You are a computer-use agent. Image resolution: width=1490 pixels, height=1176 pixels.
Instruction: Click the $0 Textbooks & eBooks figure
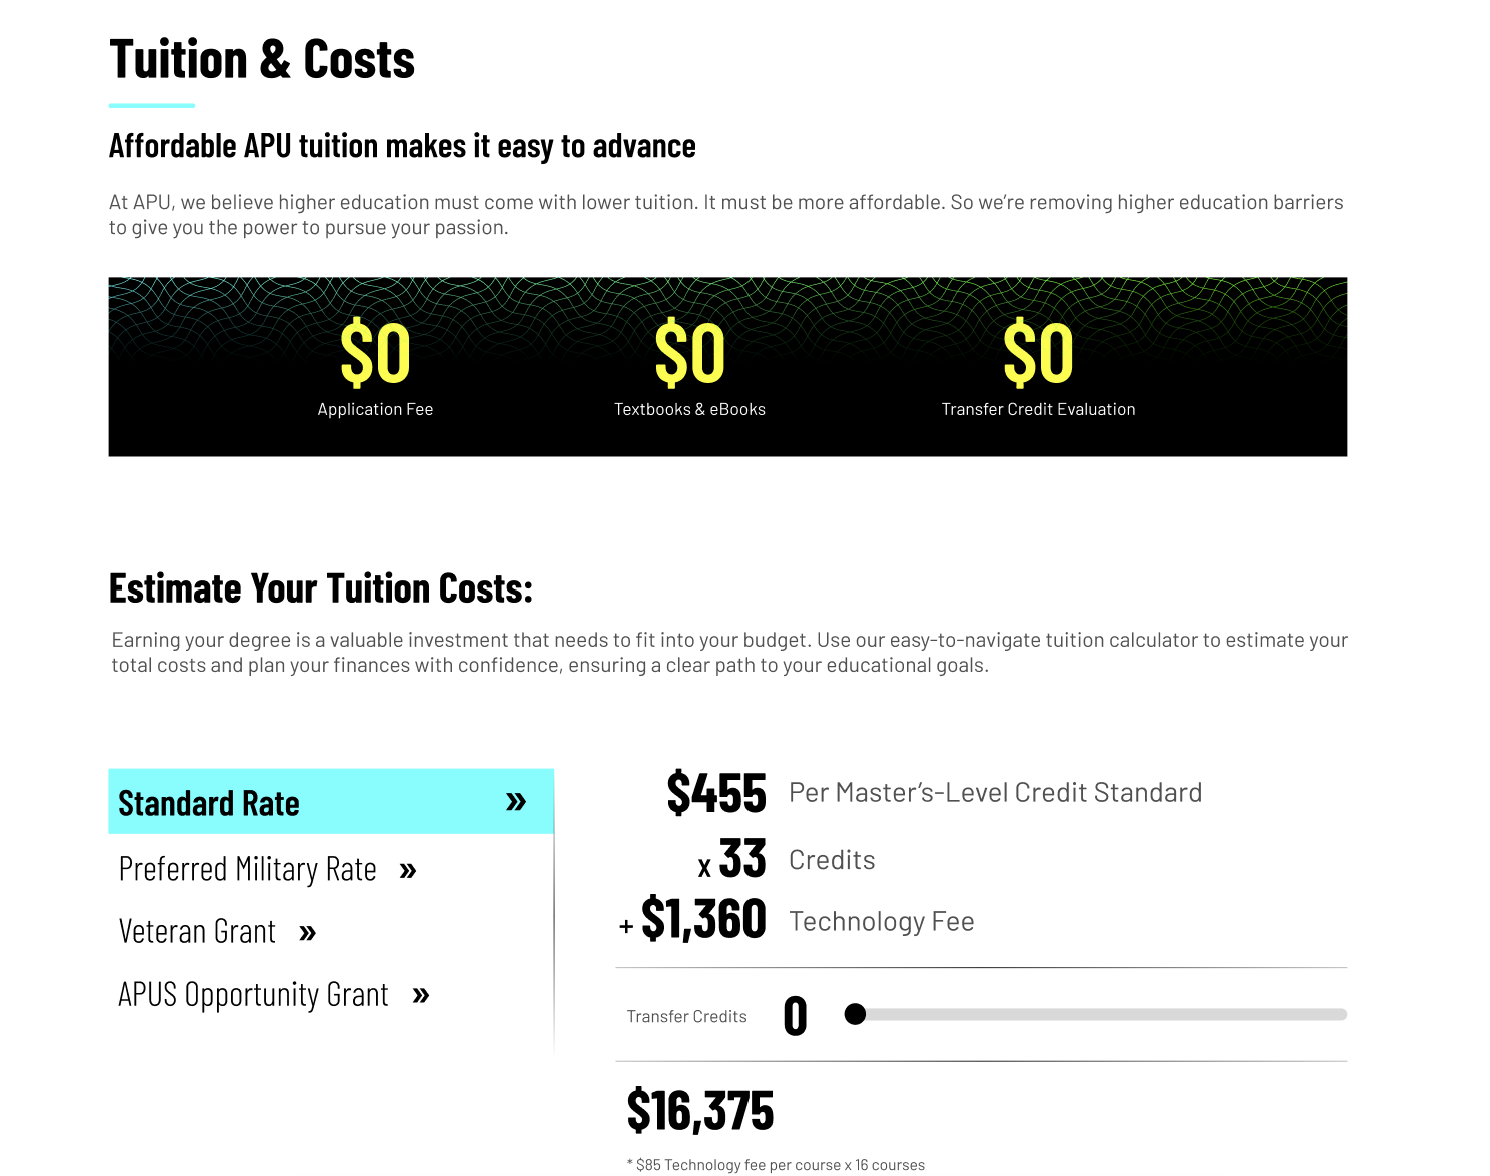689,353
